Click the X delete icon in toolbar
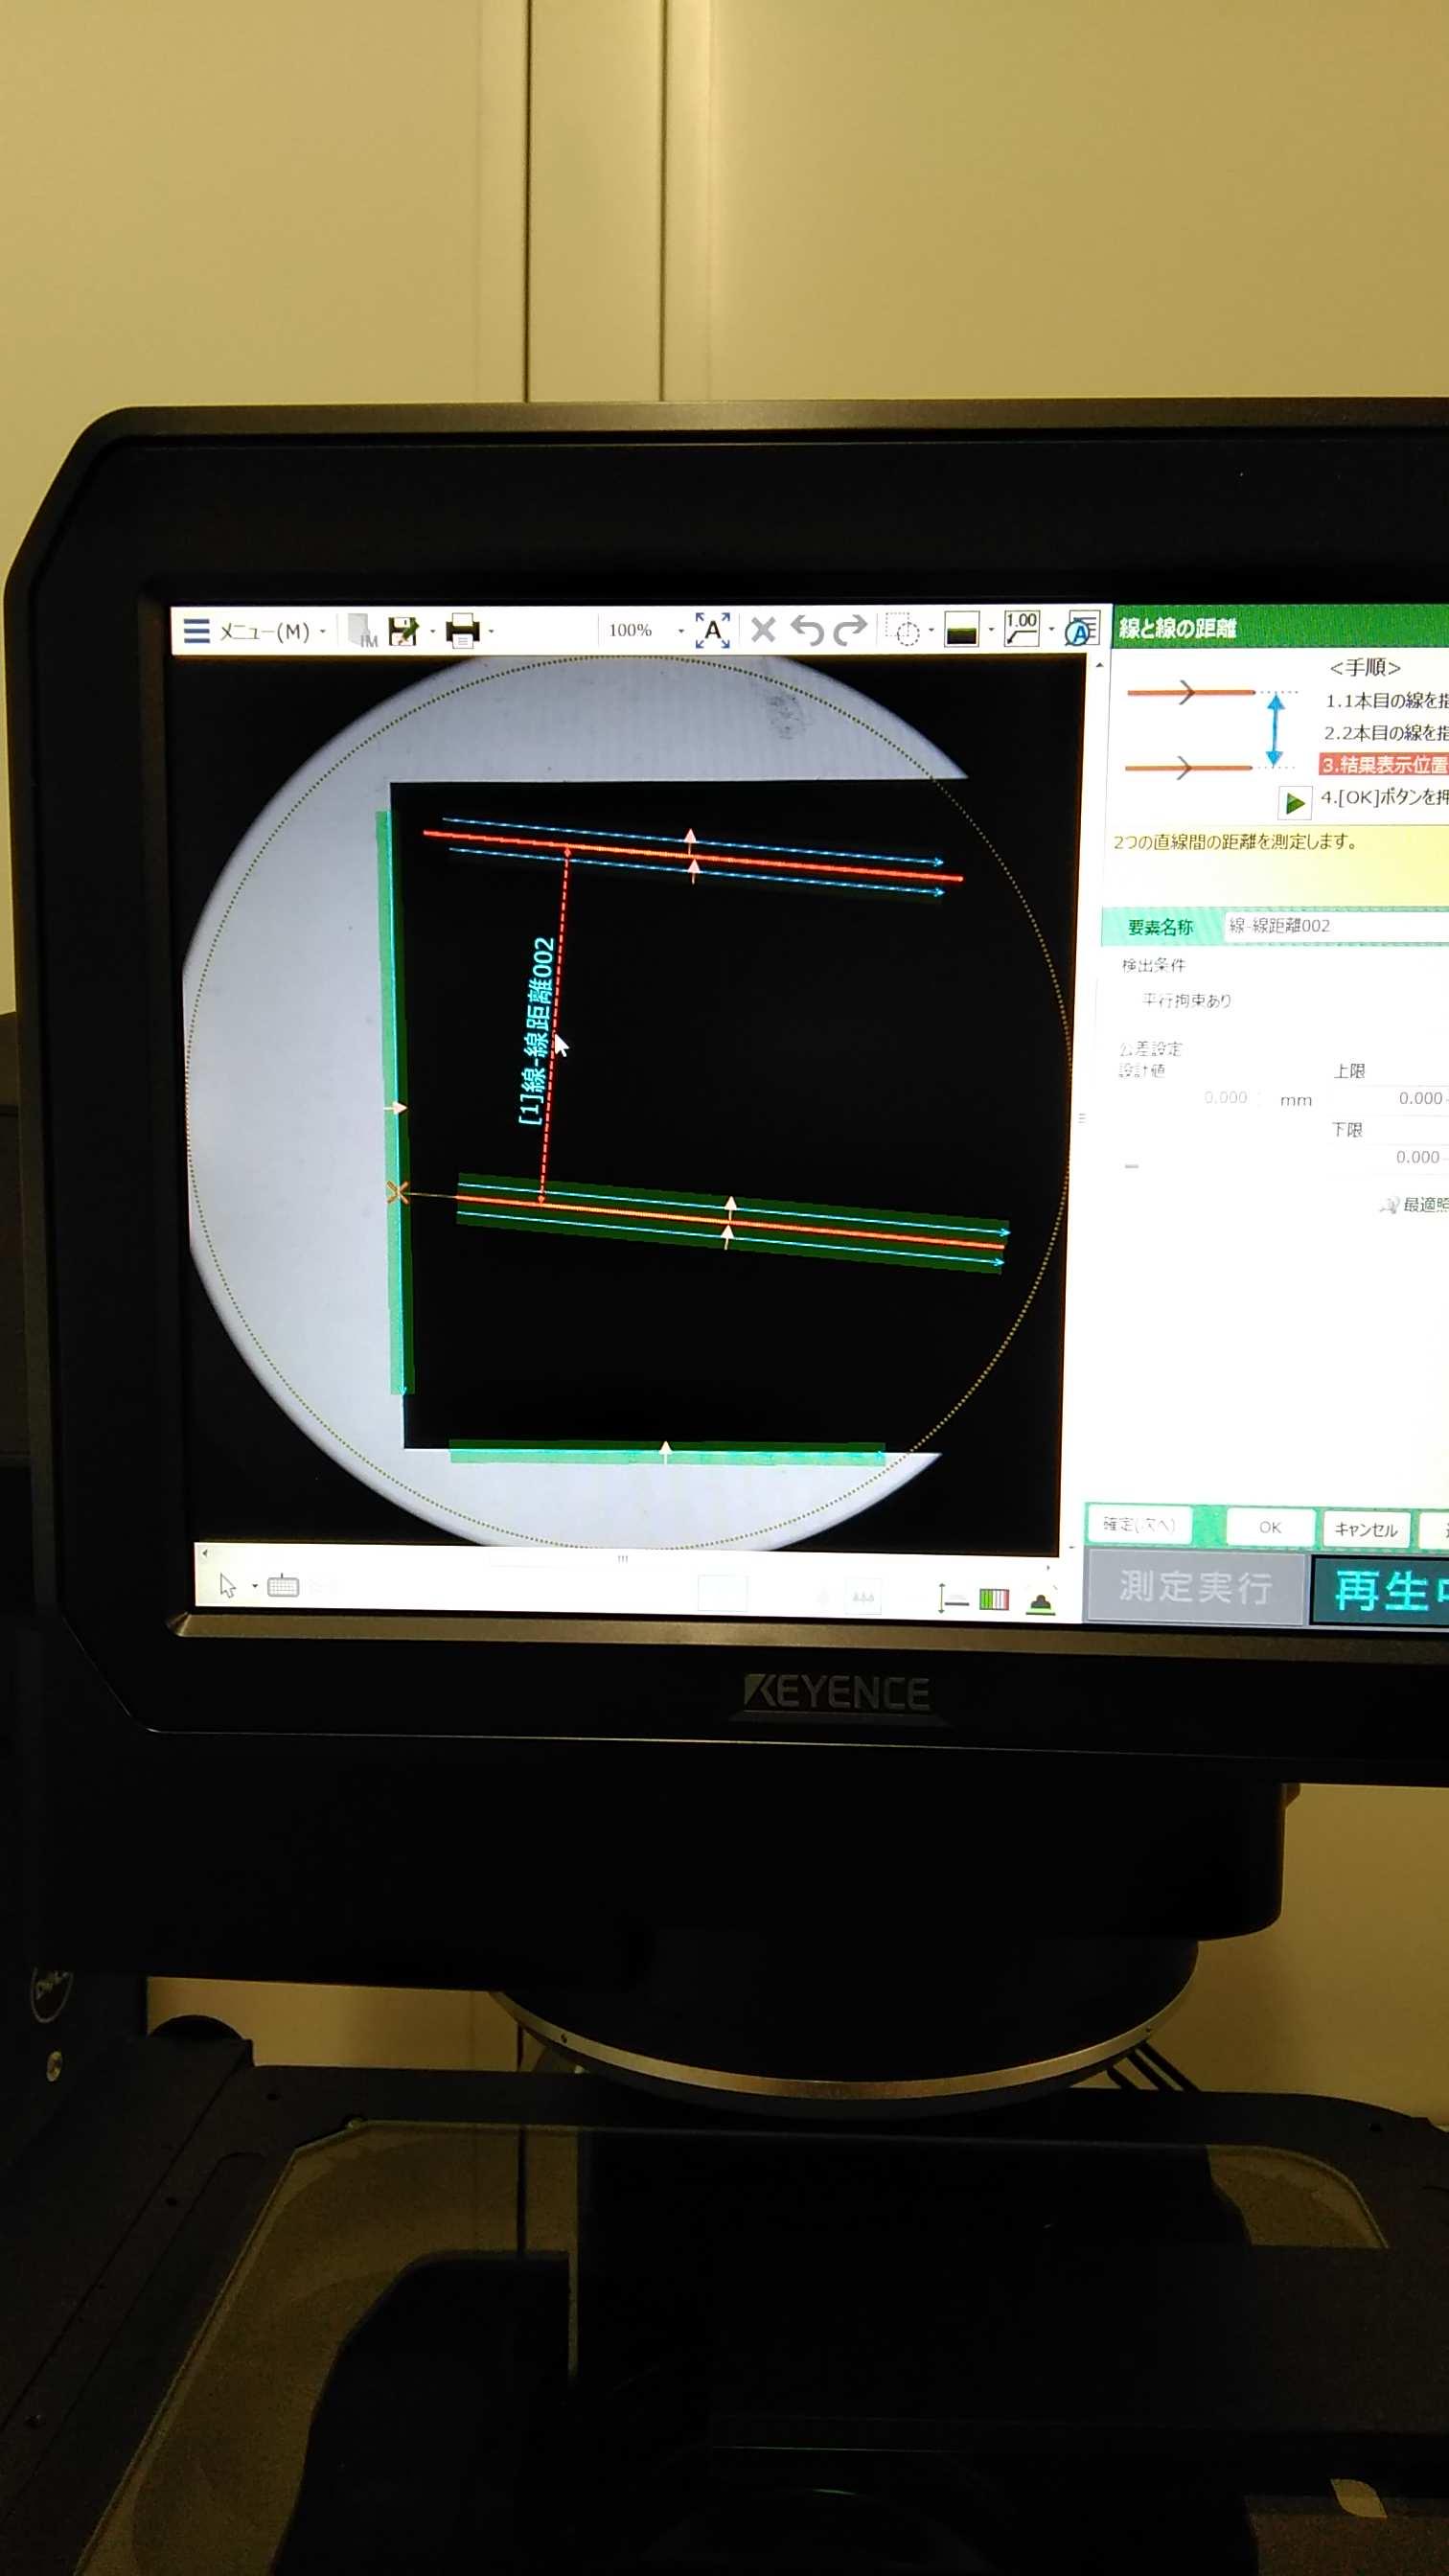The image size is (1449, 2576). 763,630
